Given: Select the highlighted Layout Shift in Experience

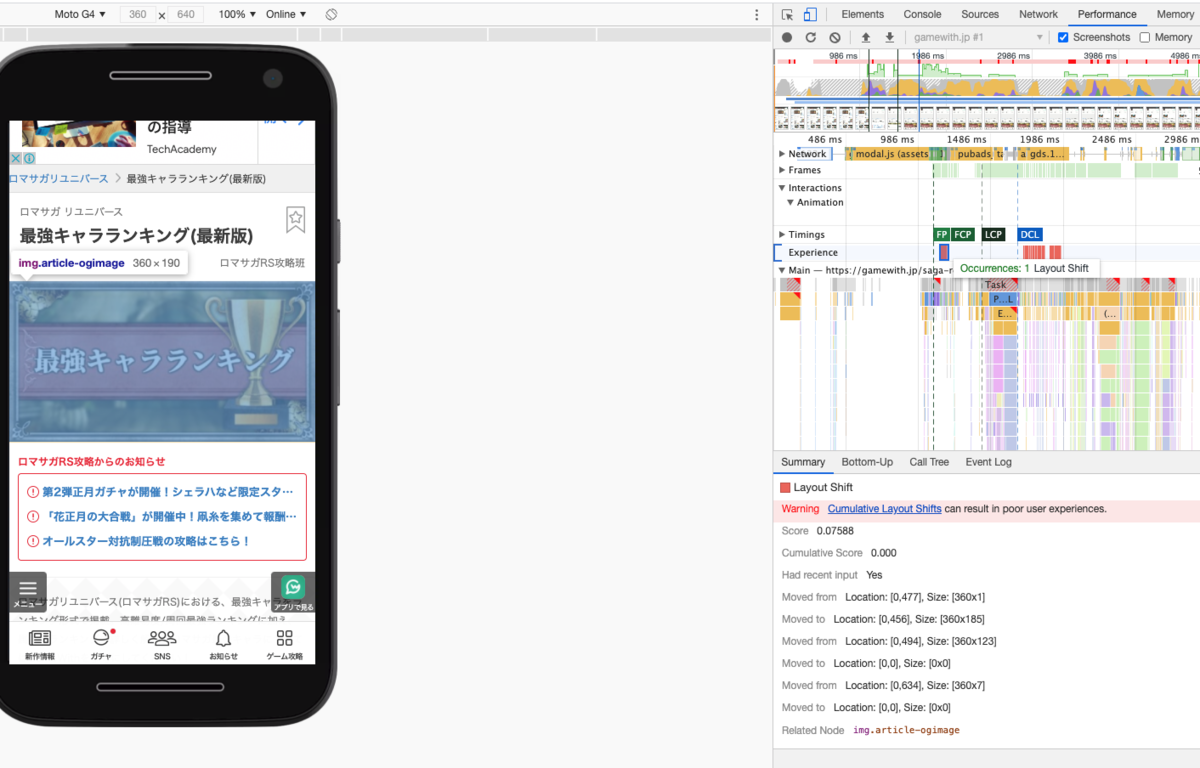Looking at the screenshot, I should click(944, 252).
